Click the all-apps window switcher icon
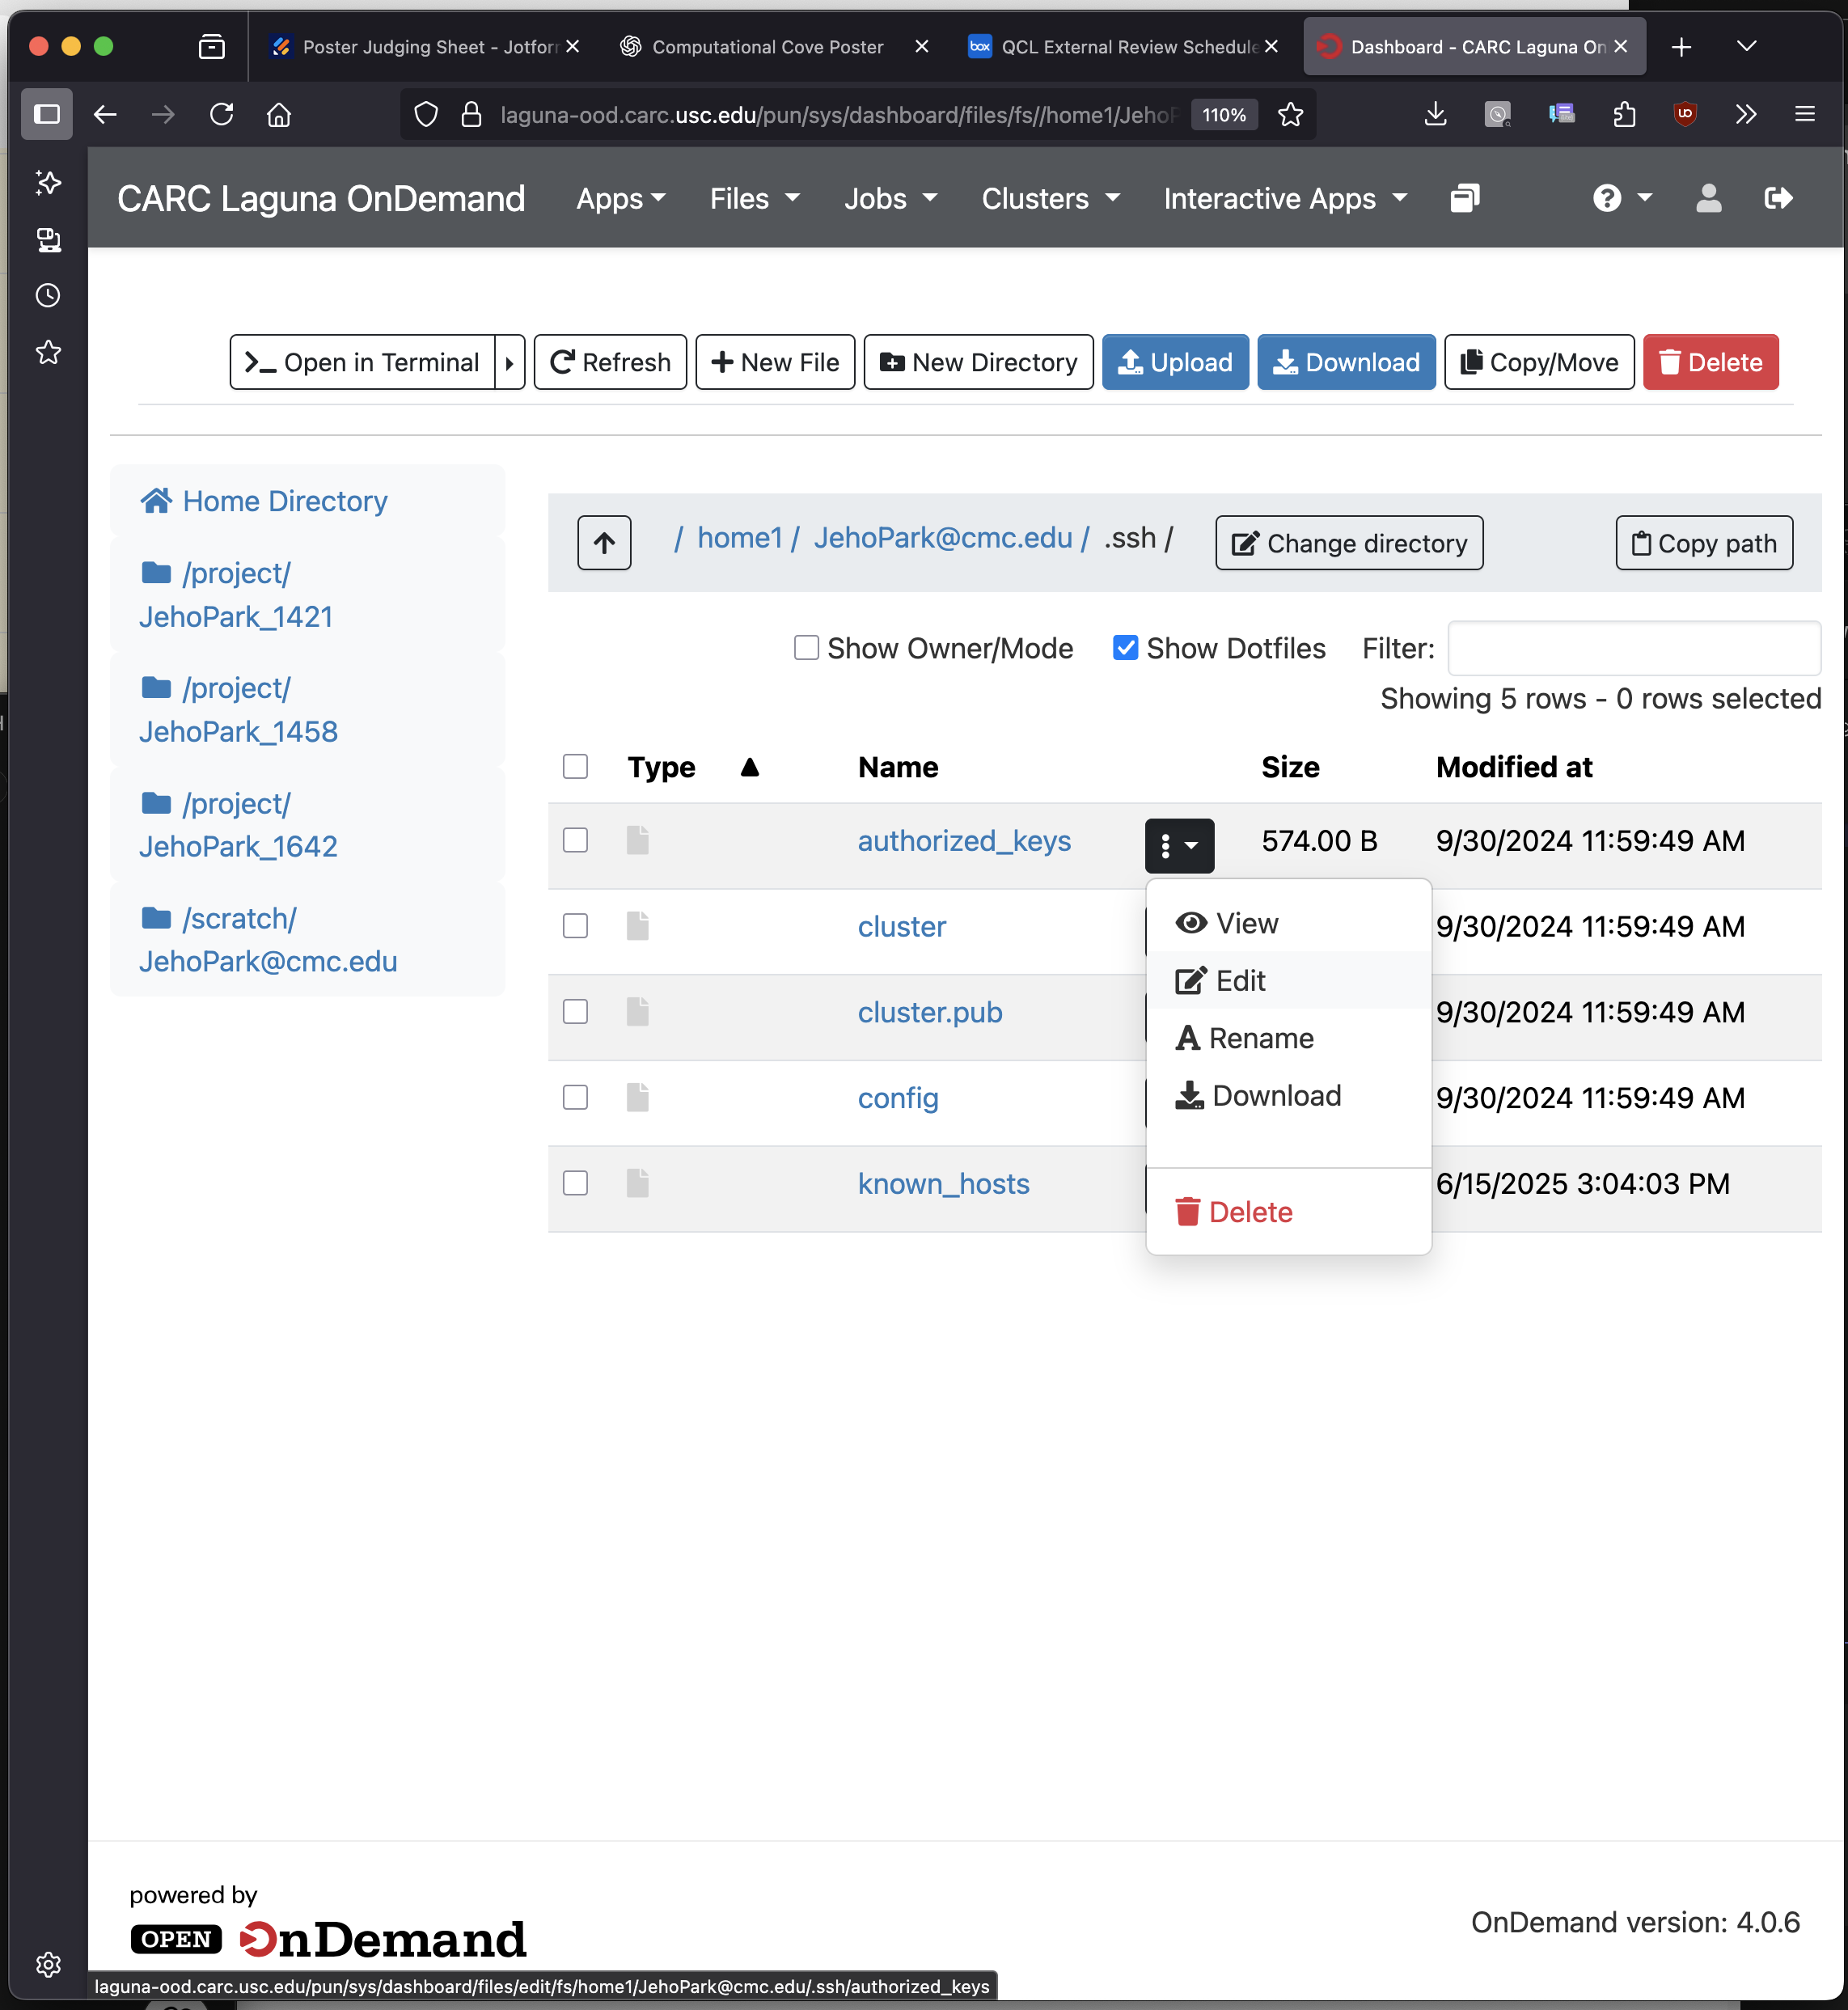This screenshot has width=1848, height=2010. coord(1464,198)
